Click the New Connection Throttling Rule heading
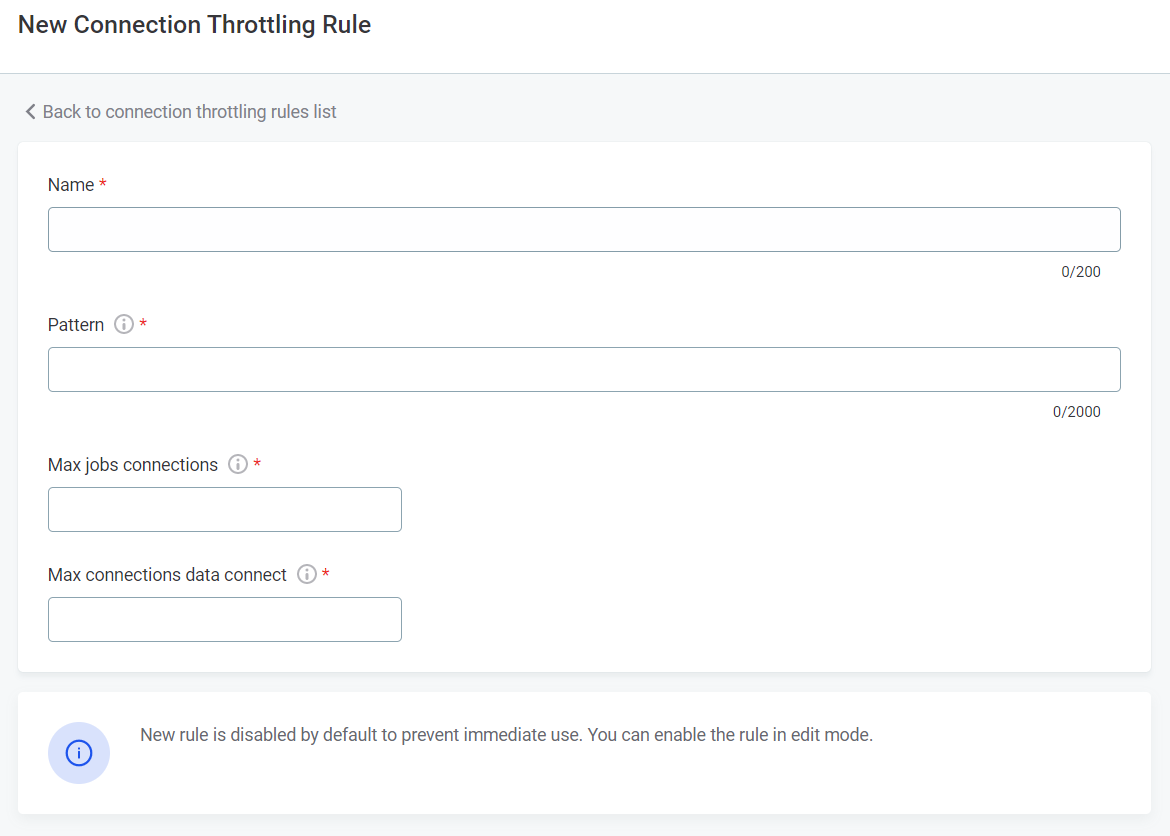1170x836 pixels. [195, 24]
